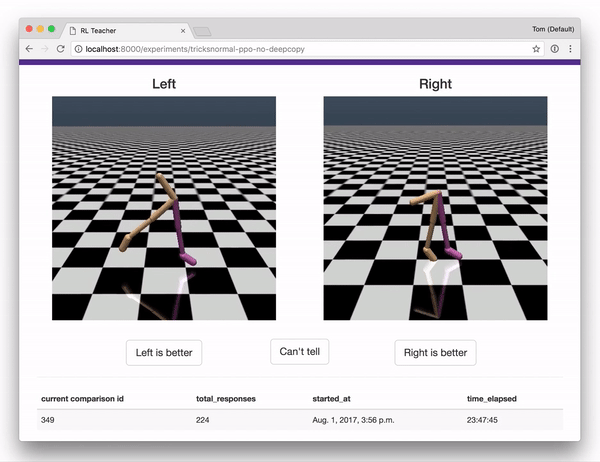600x462 pixels.
Task: Select the started_at header
Action: point(331,399)
